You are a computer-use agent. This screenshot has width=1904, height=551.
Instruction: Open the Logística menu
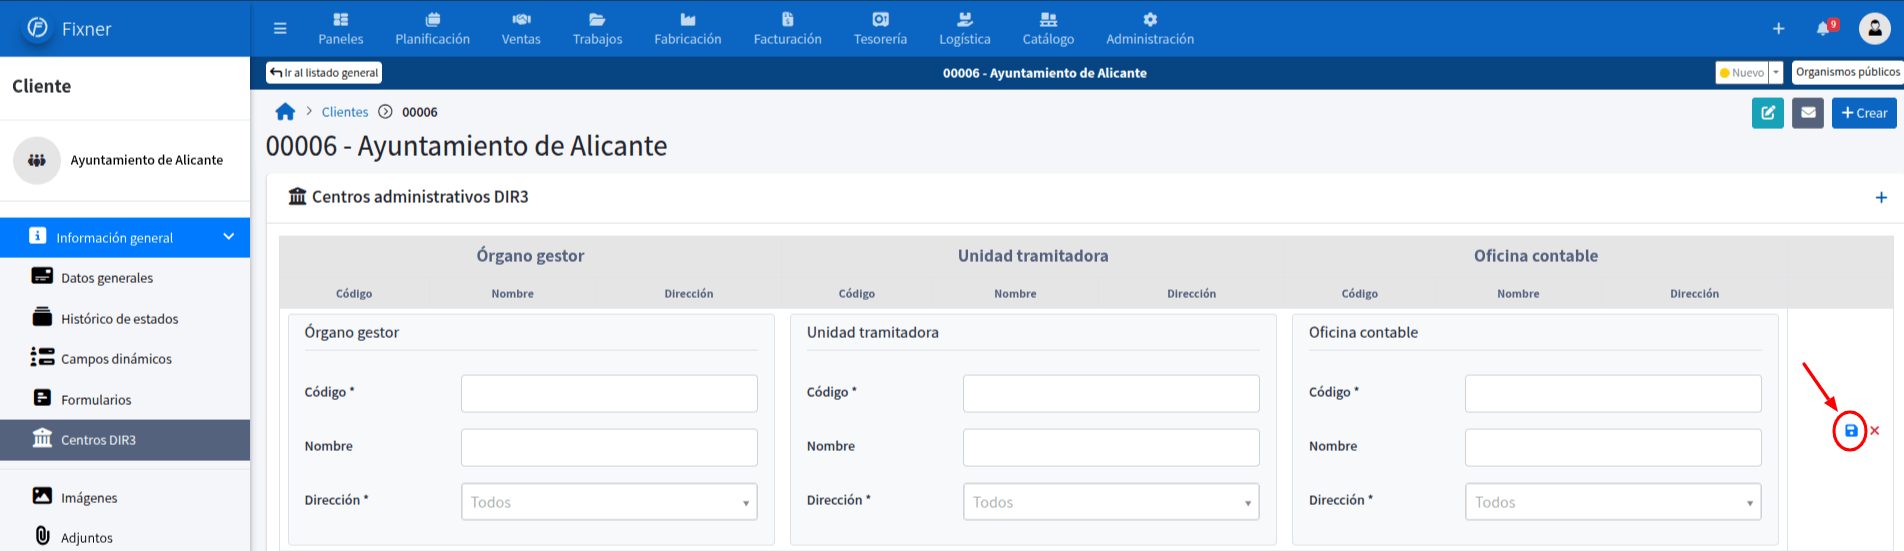click(964, 29)
